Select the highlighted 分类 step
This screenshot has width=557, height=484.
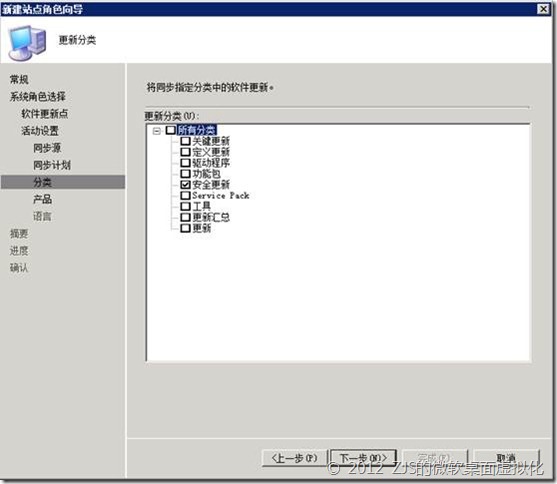(63, 182)
